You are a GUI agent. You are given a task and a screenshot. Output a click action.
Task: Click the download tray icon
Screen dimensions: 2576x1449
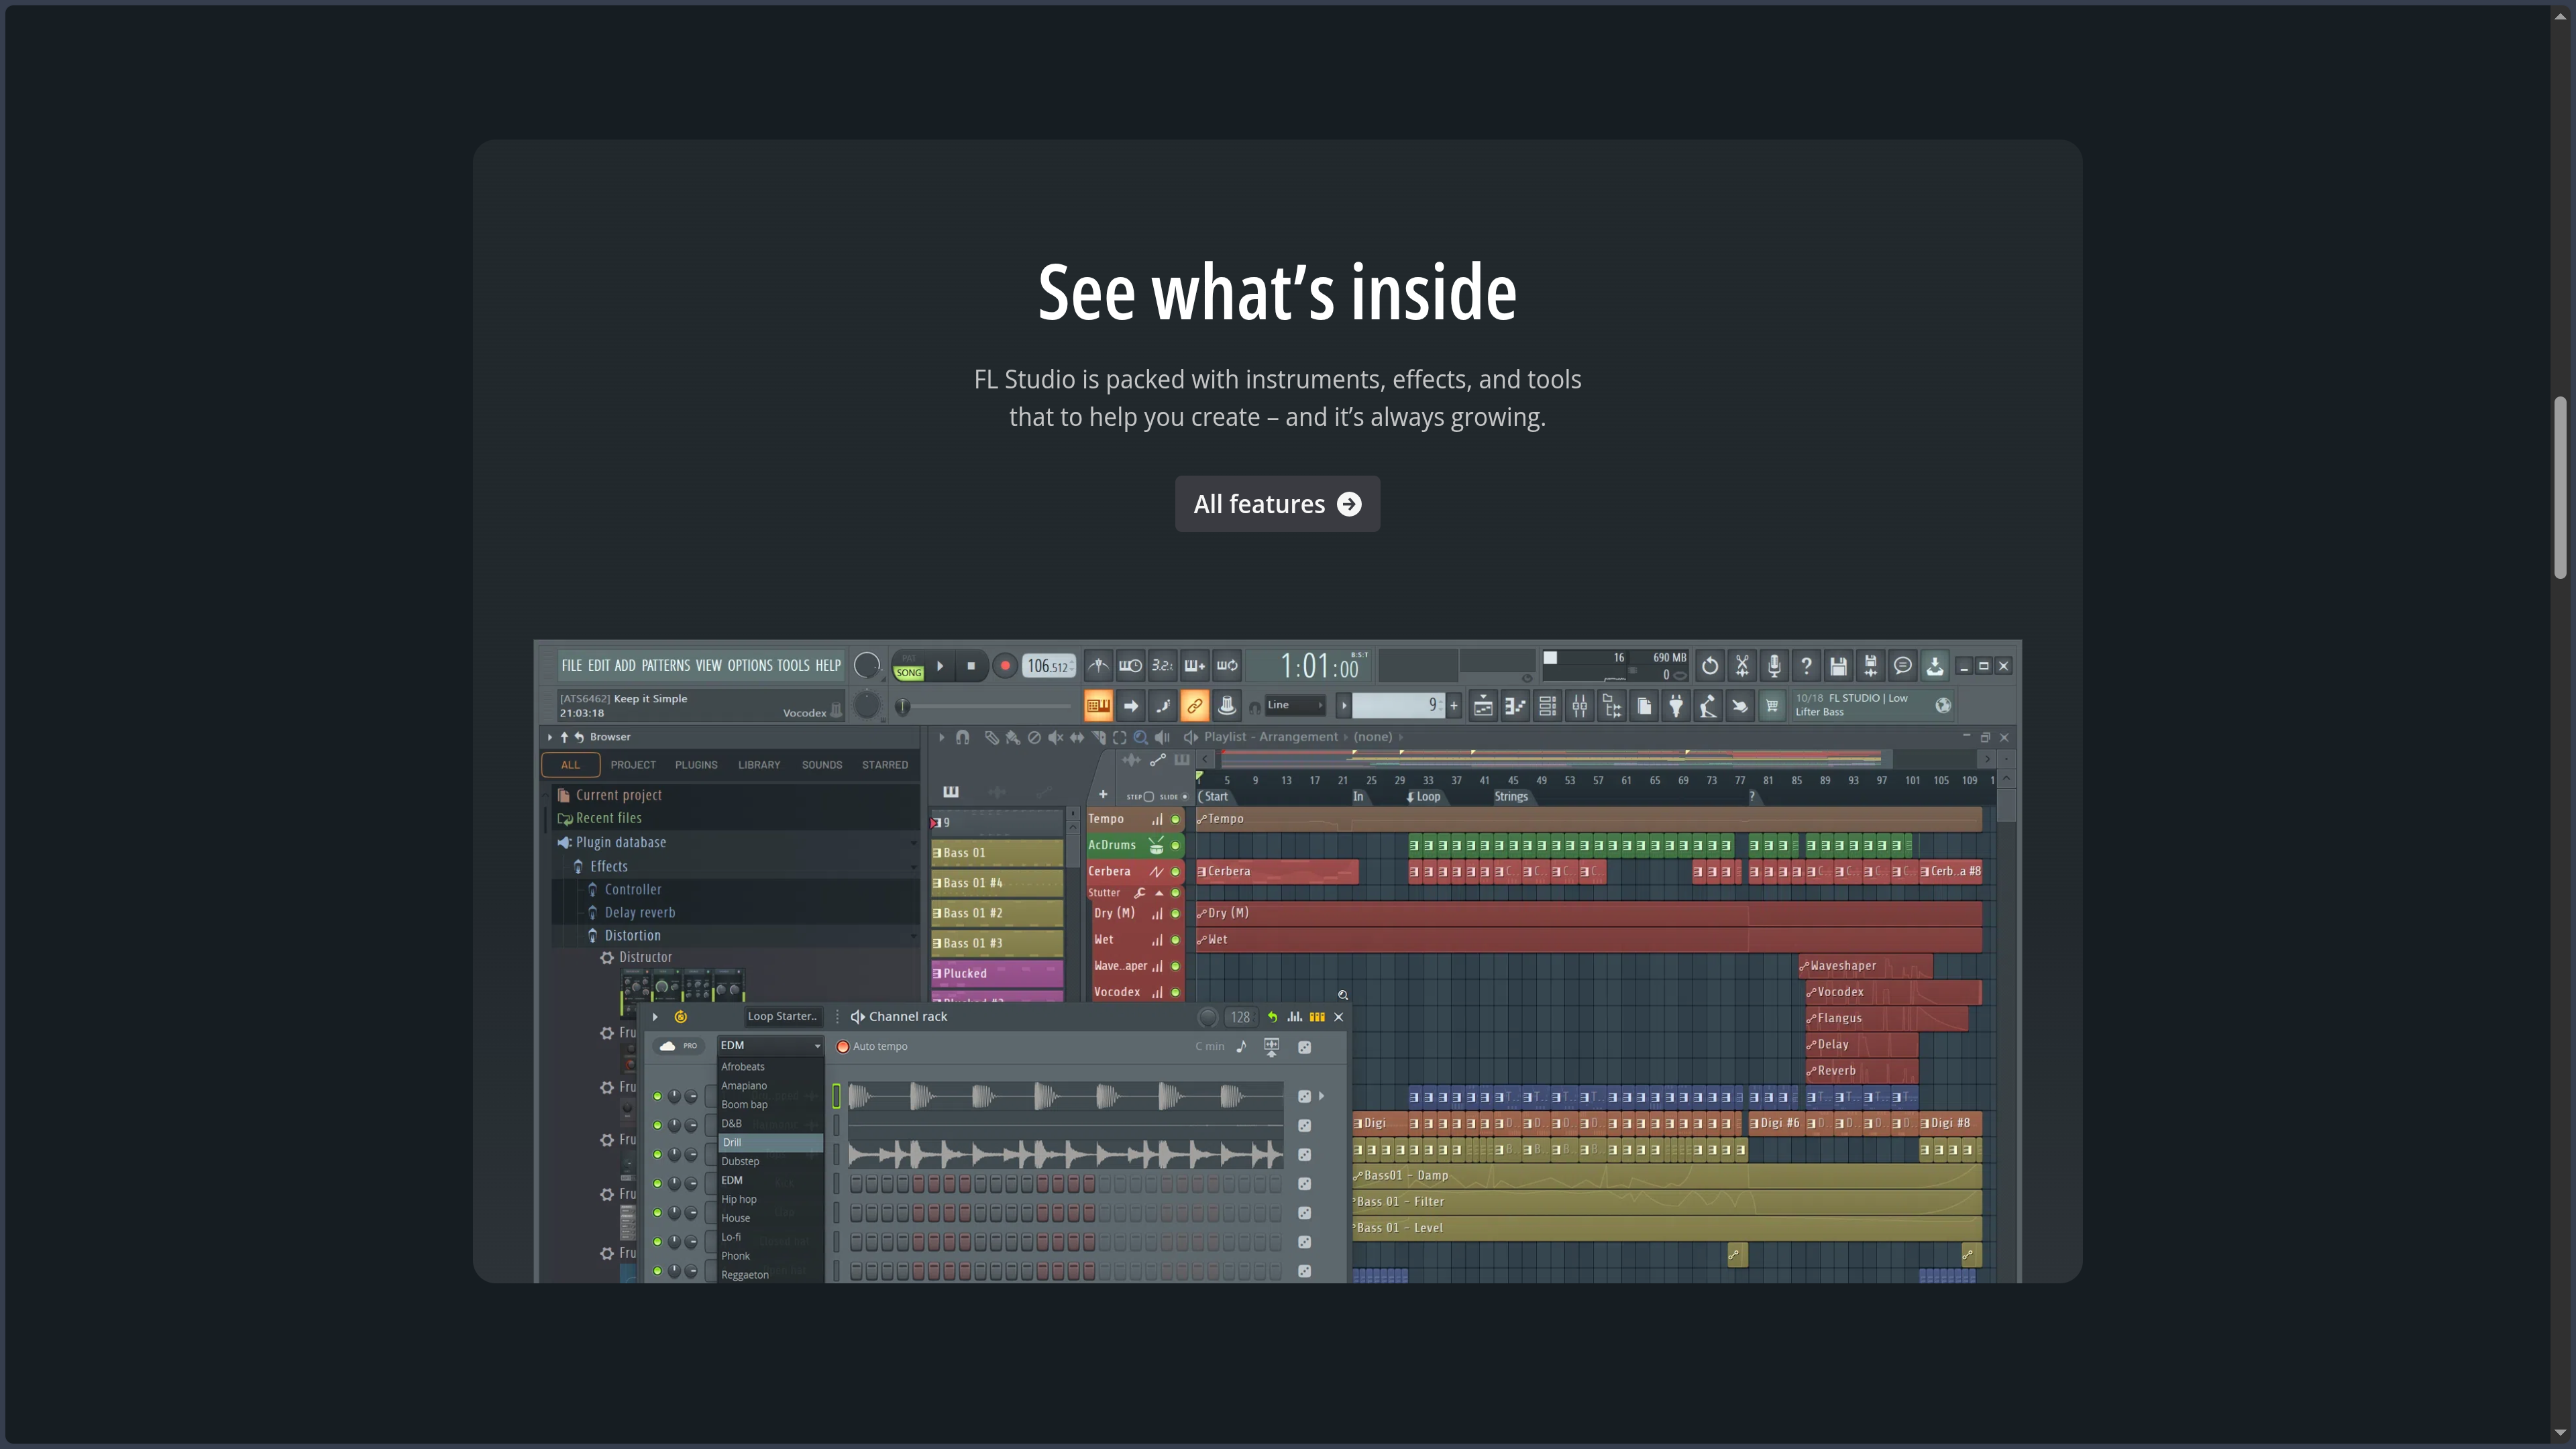(1935, 666)
